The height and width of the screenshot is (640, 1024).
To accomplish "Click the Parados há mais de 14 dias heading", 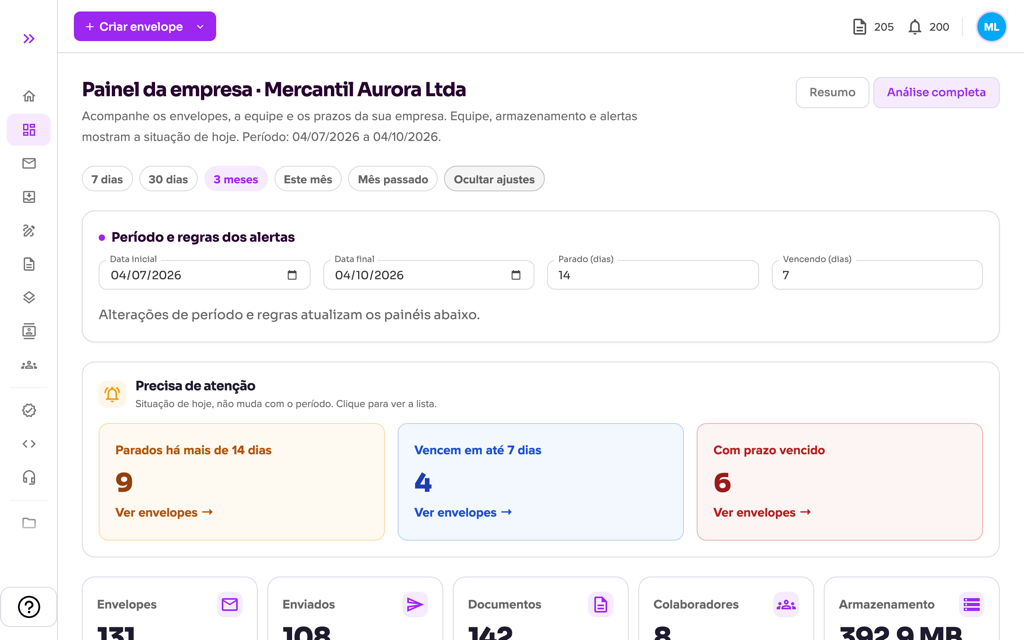I will coord(193,450).
